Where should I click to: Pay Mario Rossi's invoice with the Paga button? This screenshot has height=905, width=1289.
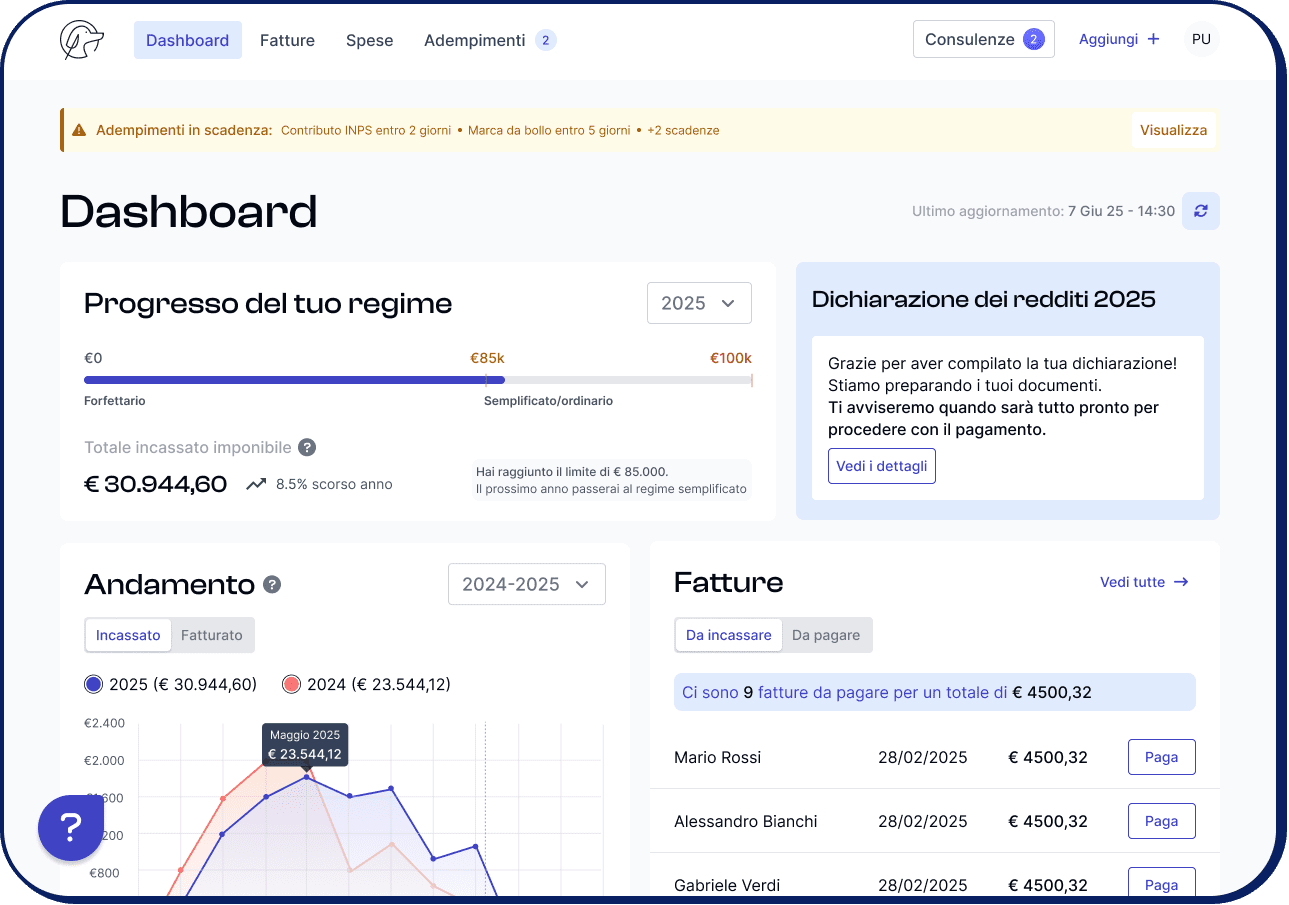tap(1161, 757)
